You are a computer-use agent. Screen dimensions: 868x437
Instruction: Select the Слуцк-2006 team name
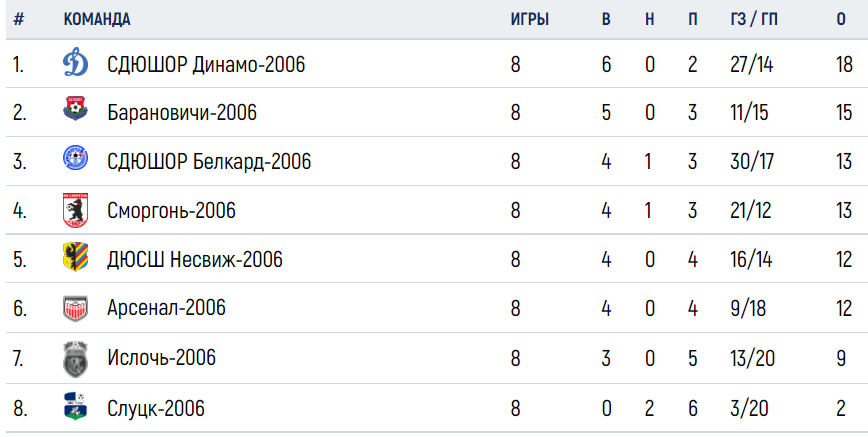tap(156, 409)
